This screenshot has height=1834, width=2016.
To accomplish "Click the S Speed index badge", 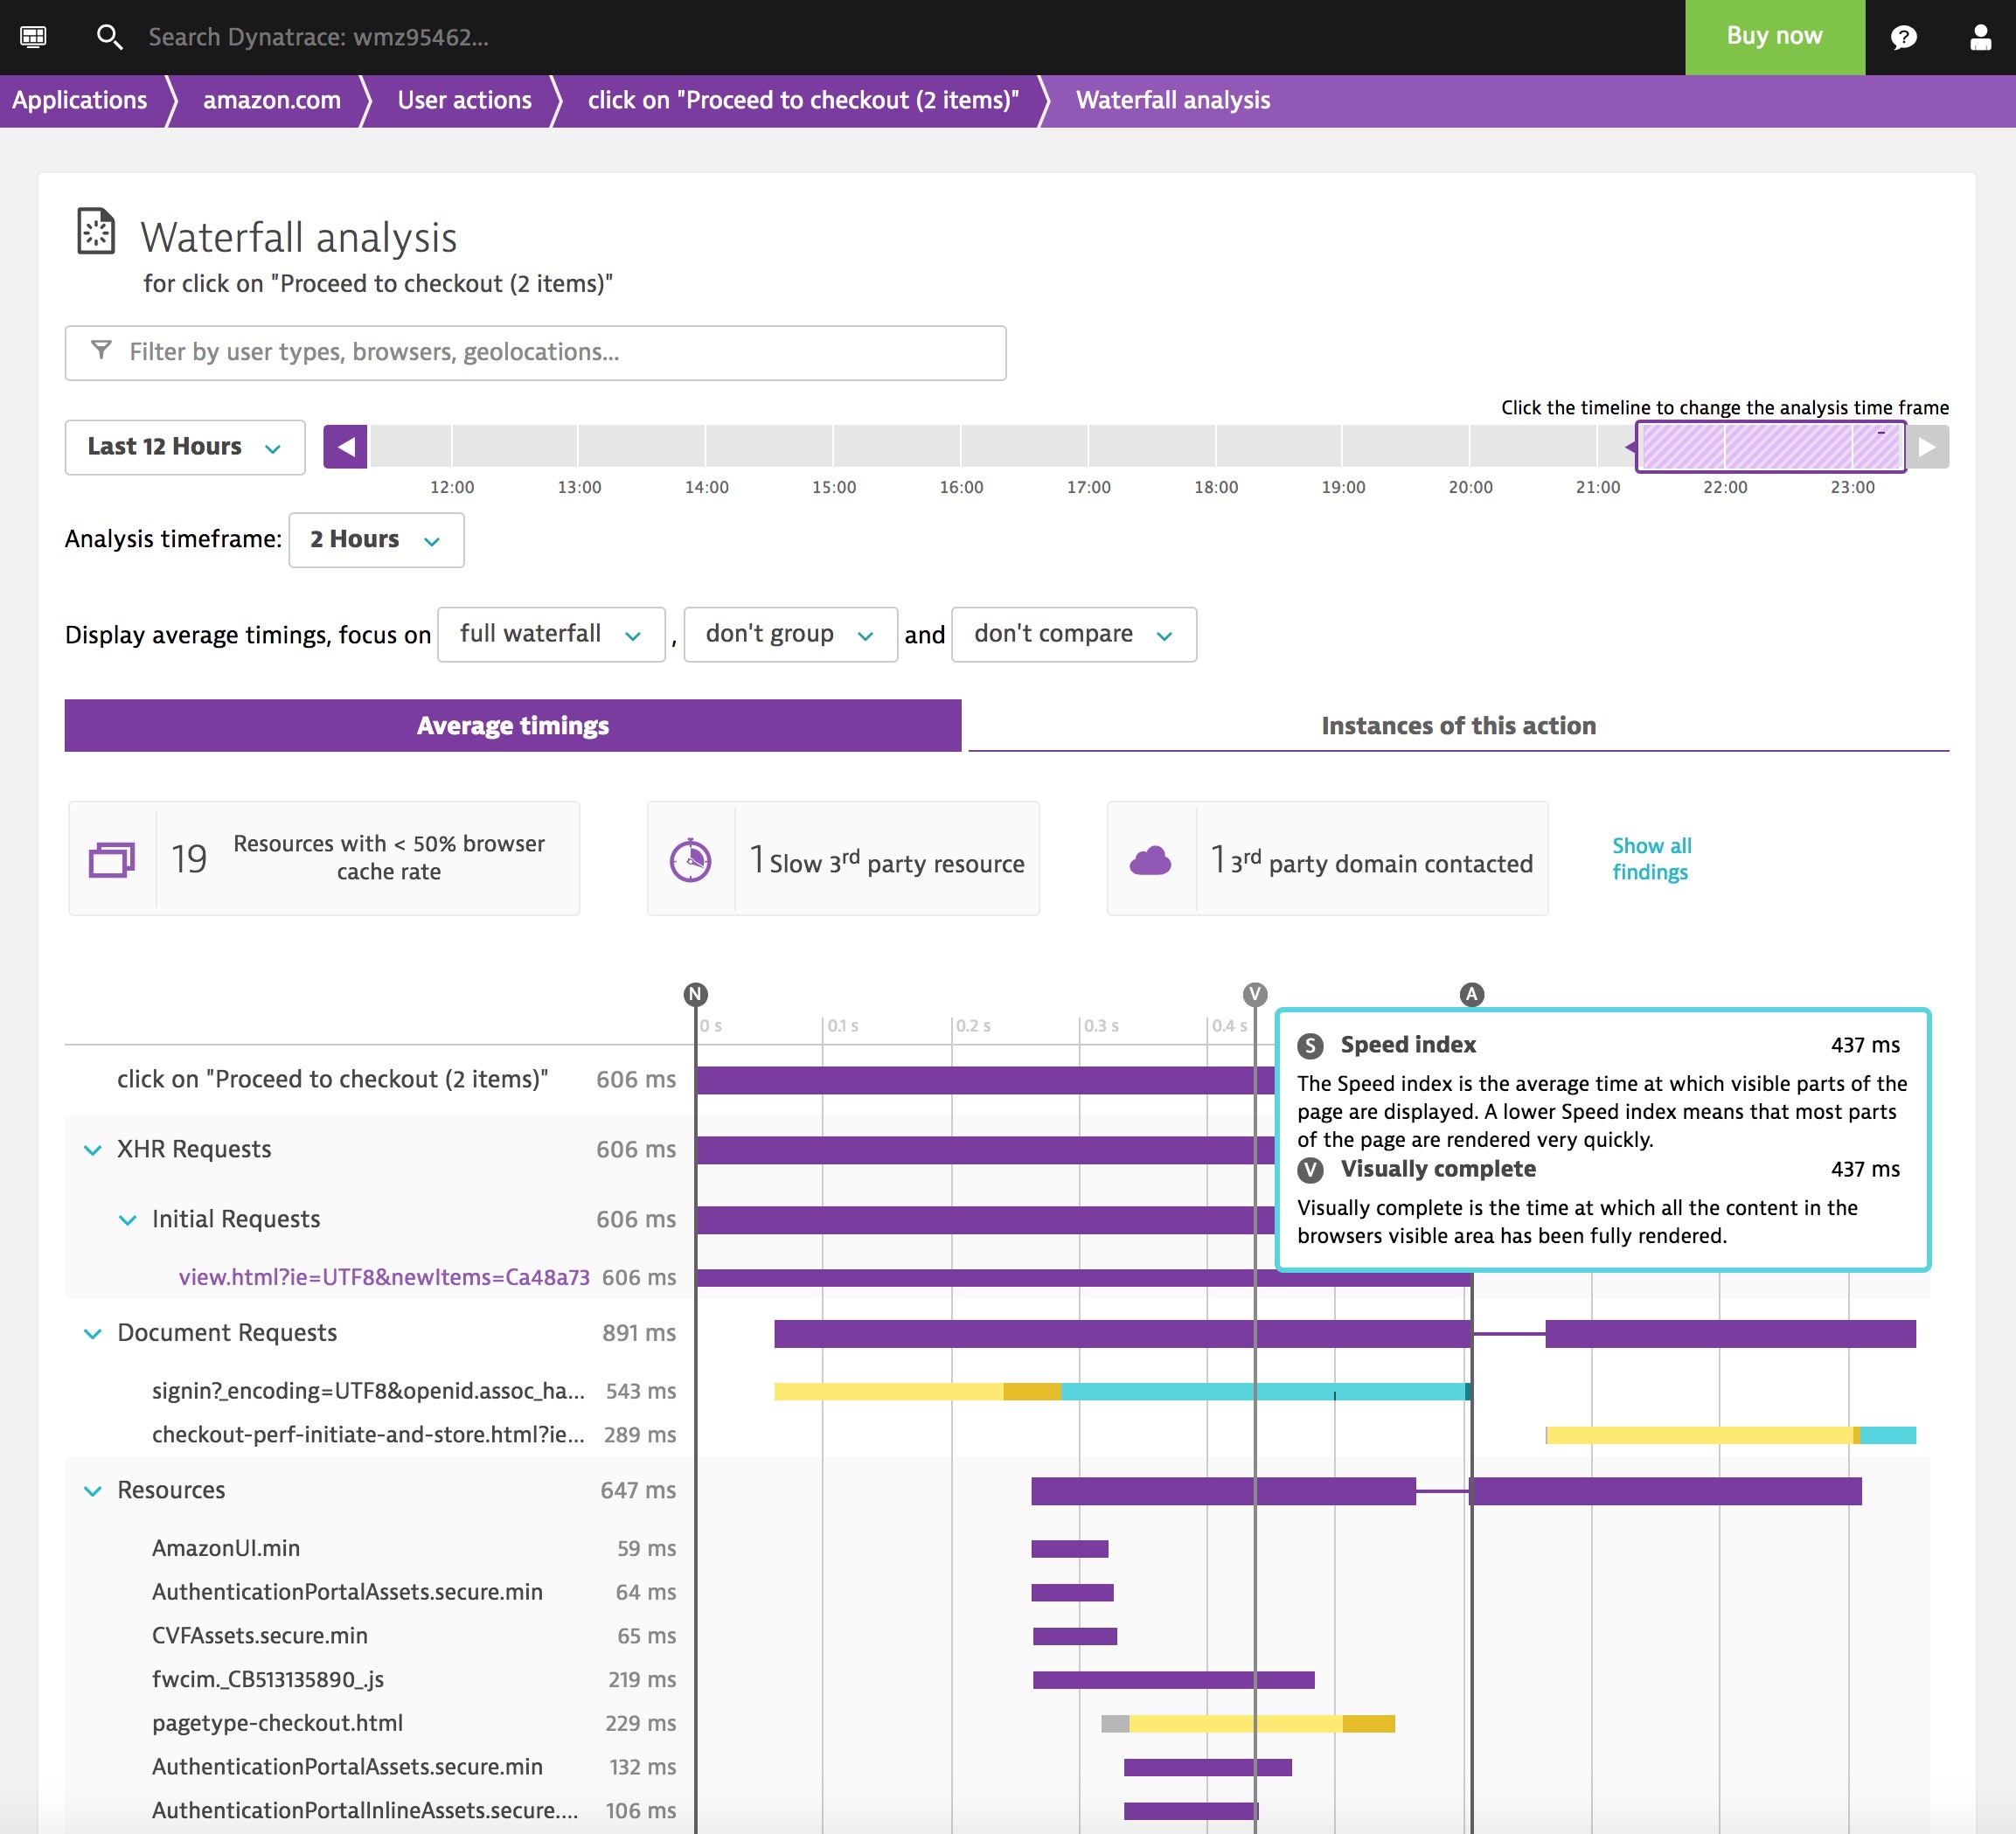I will pos(1310,1046).
